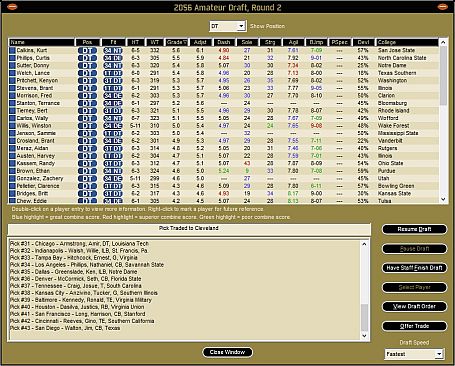The height and width of the screenshot is (366, 455).
Task: Click the fit badge for Sutter, Donny
Action: (113, 65)
